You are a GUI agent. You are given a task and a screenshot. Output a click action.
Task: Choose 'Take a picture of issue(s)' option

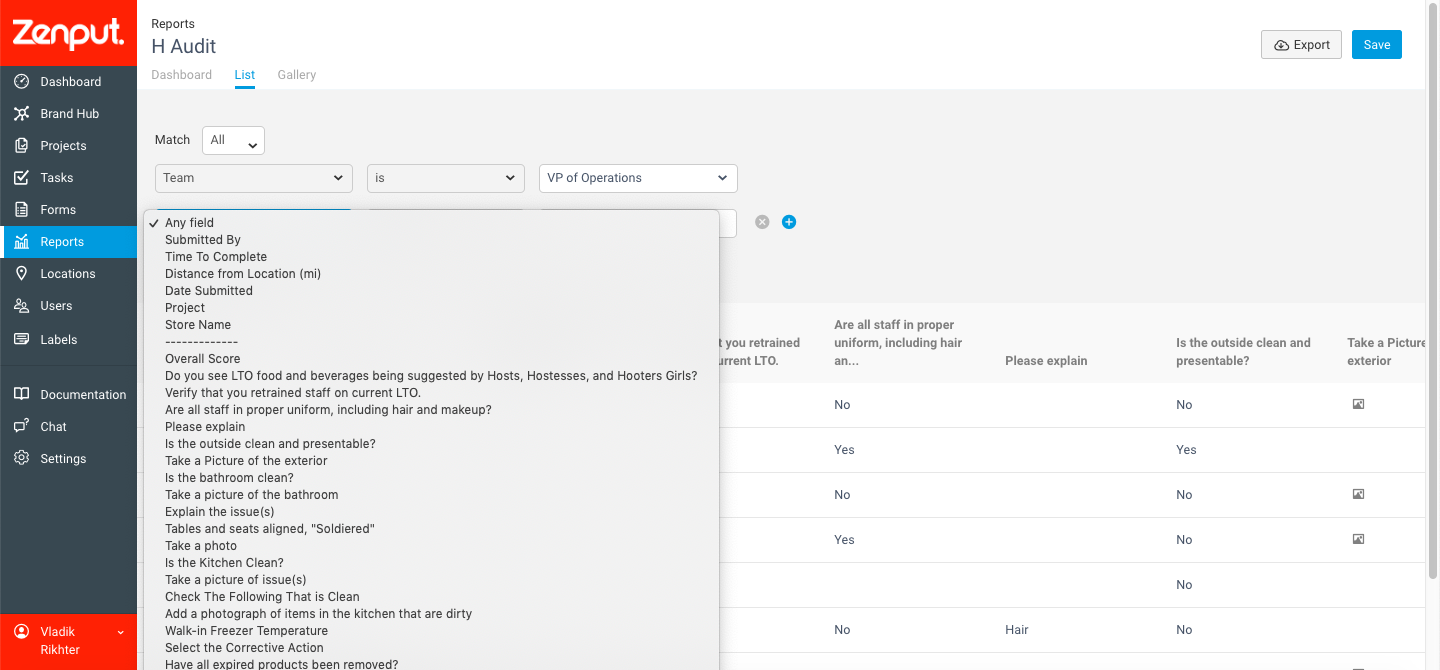[x=431, y=580]
